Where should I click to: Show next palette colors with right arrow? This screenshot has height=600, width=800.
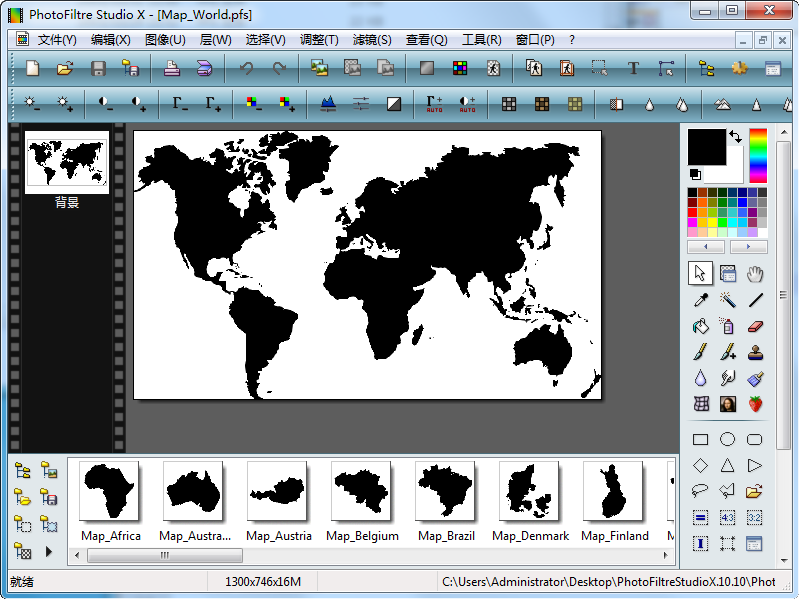[748, 246]
